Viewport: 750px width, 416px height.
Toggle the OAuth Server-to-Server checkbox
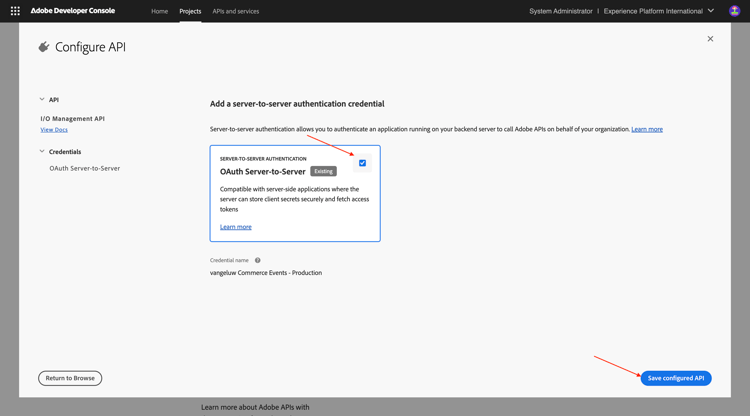(x=363, y=163)
